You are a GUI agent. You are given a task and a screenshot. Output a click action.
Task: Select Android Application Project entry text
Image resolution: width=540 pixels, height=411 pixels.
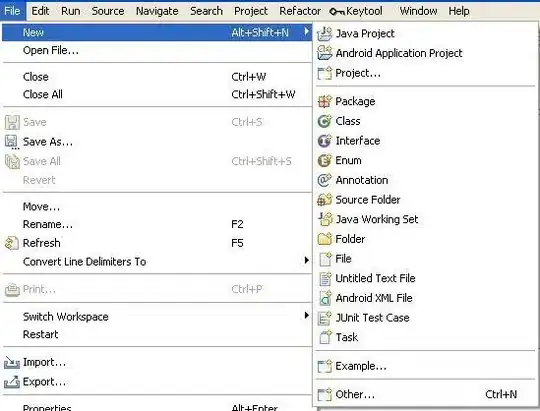pyautogui.click(x=399, y=53)
